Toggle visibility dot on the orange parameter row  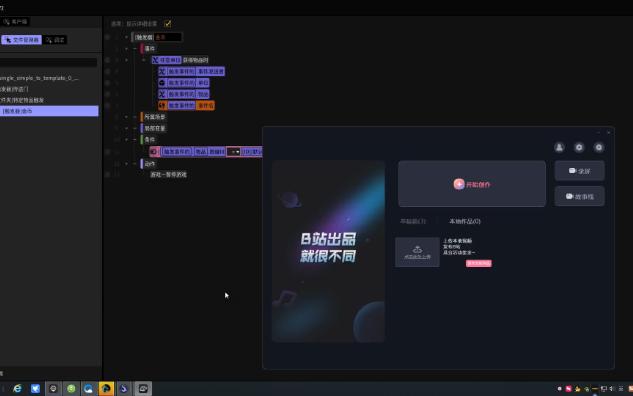pos(107,105)
